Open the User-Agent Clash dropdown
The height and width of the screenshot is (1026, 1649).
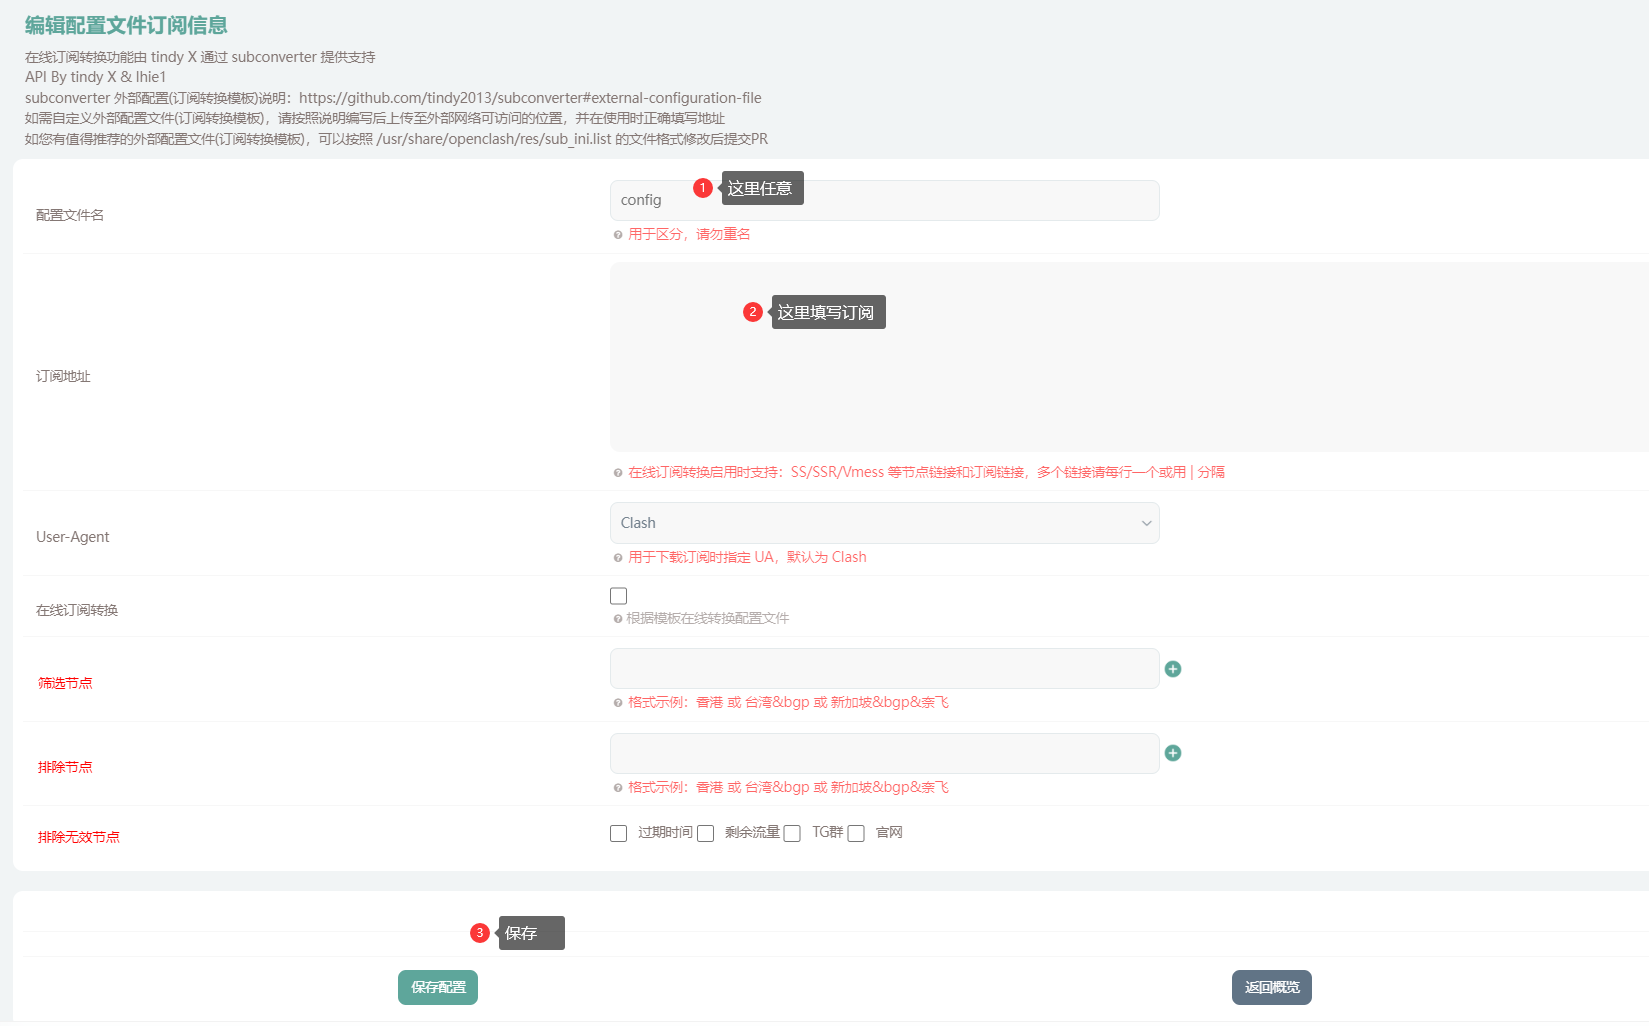(884, 523)
